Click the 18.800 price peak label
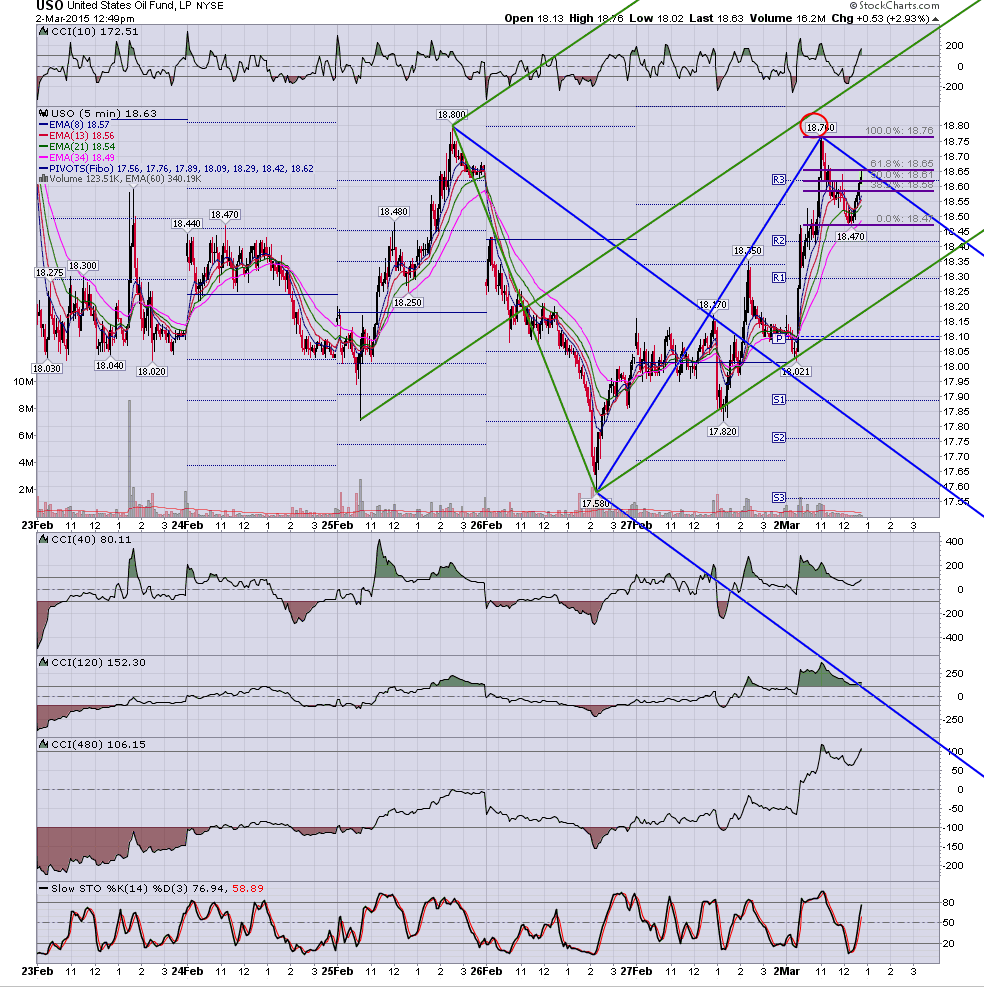This screenshot has width=984, height=987. click(x=451, y=115)
